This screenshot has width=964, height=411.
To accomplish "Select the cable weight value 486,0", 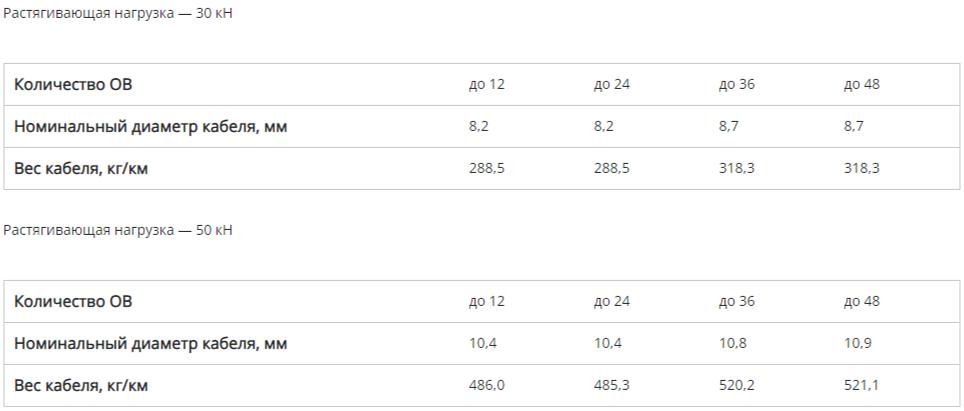I will pos(487,386).
